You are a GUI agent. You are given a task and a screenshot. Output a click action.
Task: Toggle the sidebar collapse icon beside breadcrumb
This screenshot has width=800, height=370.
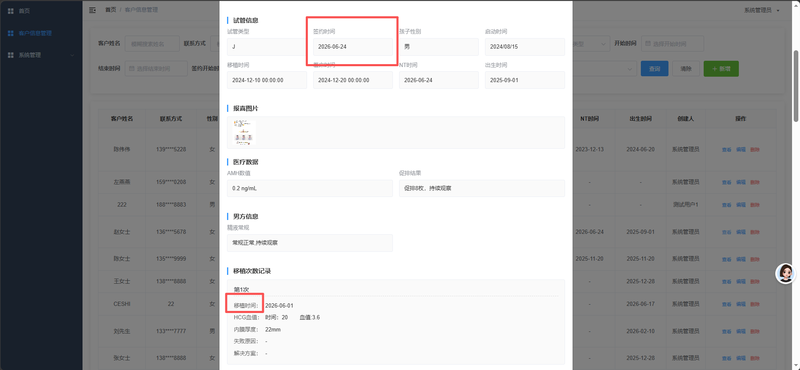(92, 10)
